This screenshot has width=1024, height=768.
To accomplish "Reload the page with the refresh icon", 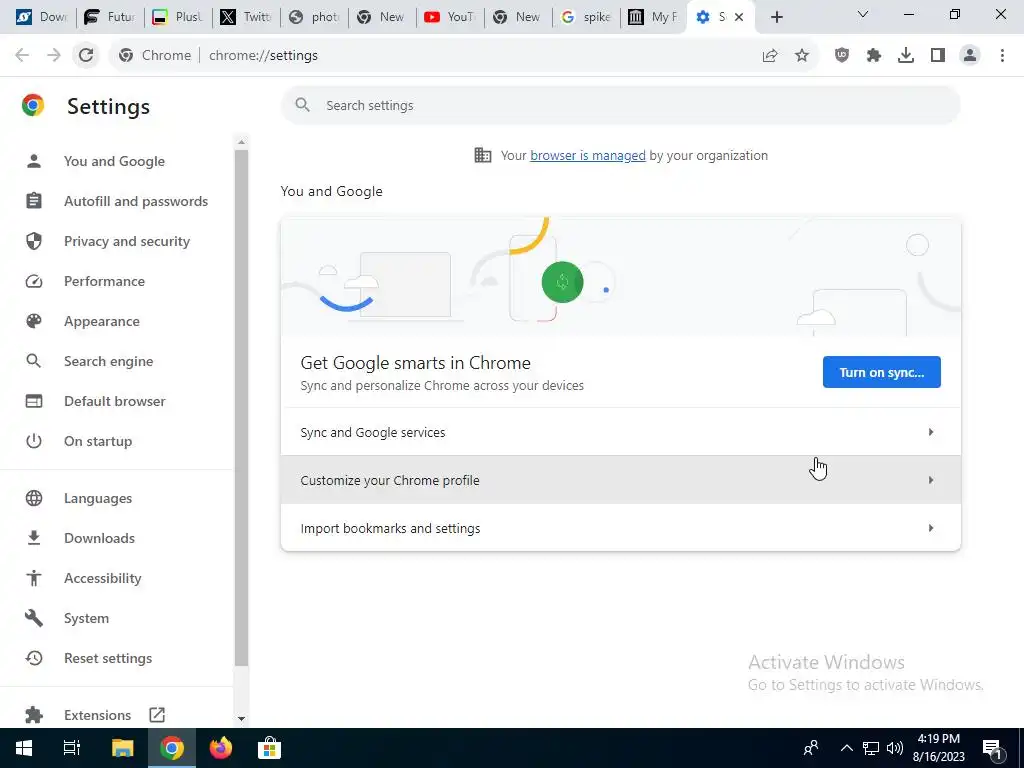I will pos(86,56).
